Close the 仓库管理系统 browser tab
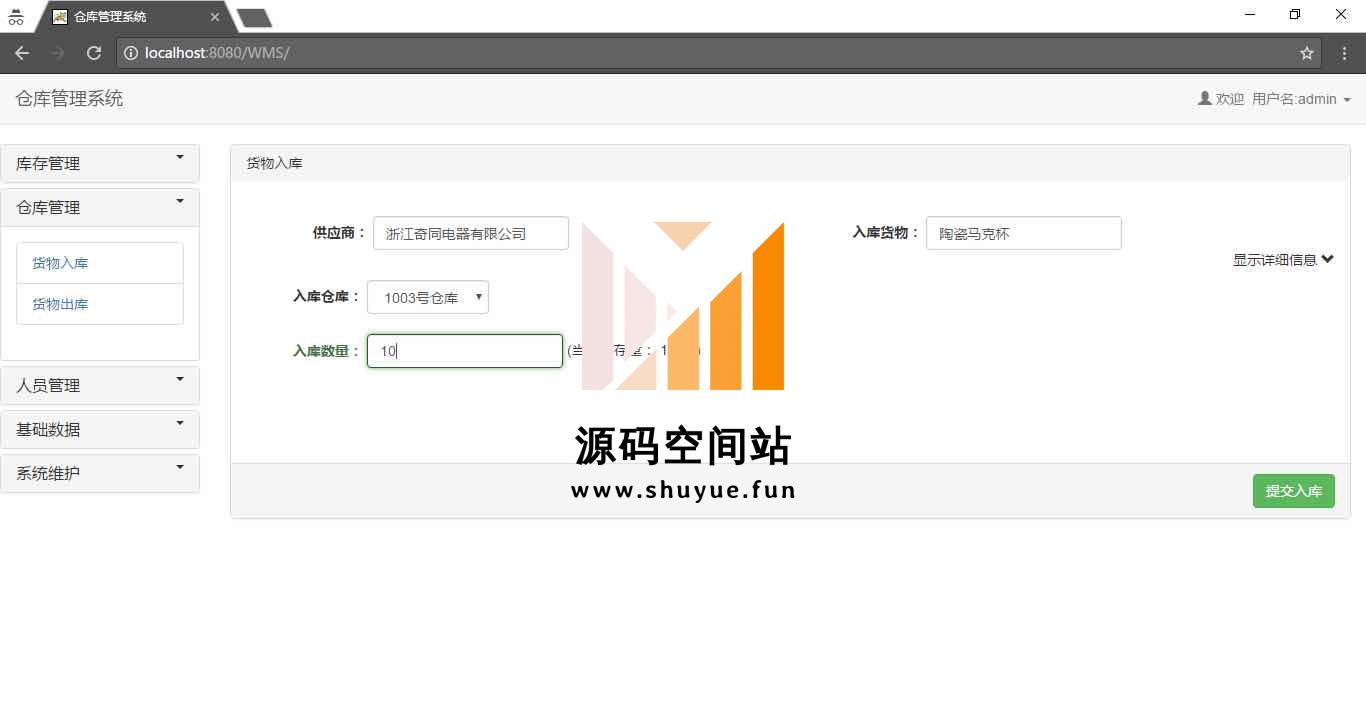Viewport: 1366px width, 727px height. click(215, 17)
